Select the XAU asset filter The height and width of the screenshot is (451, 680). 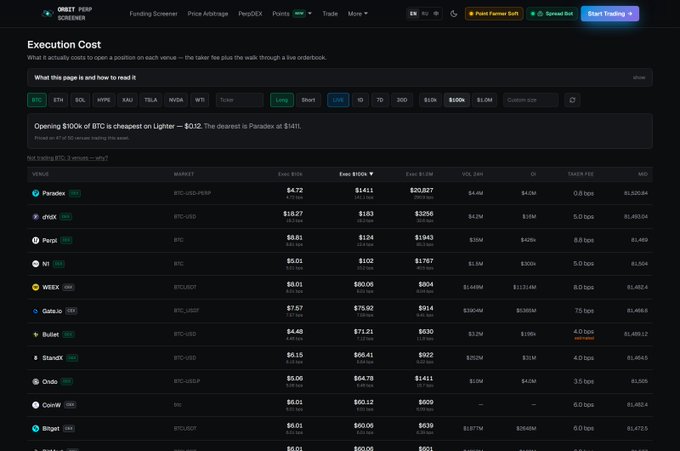pos(128,100)
